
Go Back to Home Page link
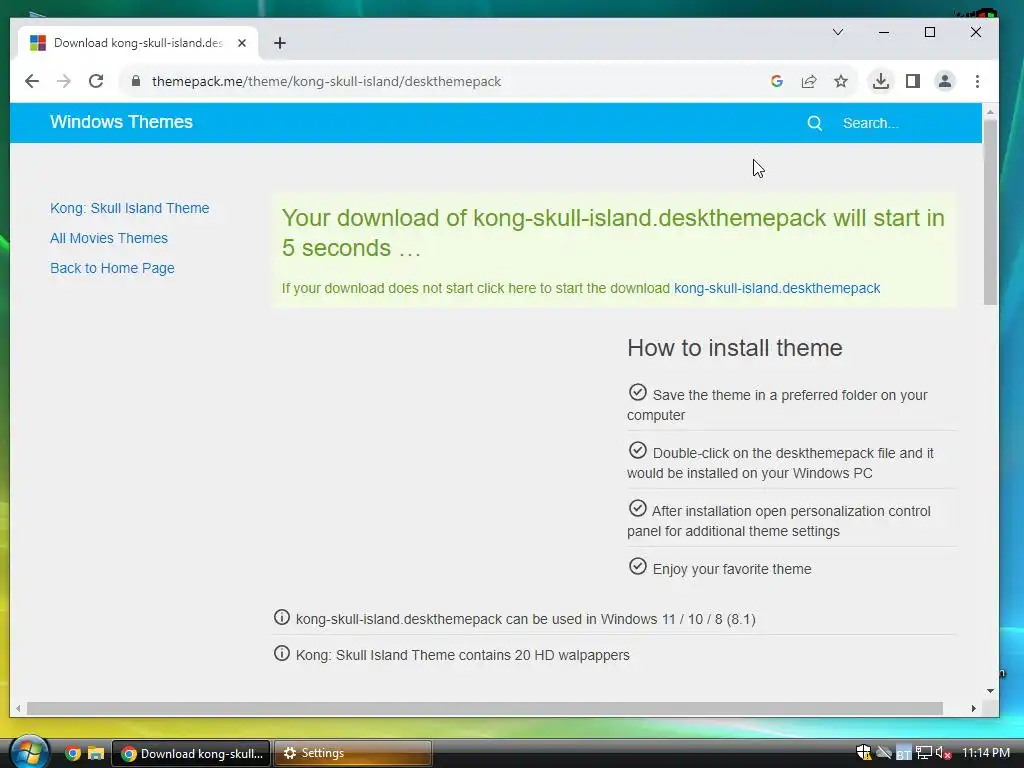point(112,268)
